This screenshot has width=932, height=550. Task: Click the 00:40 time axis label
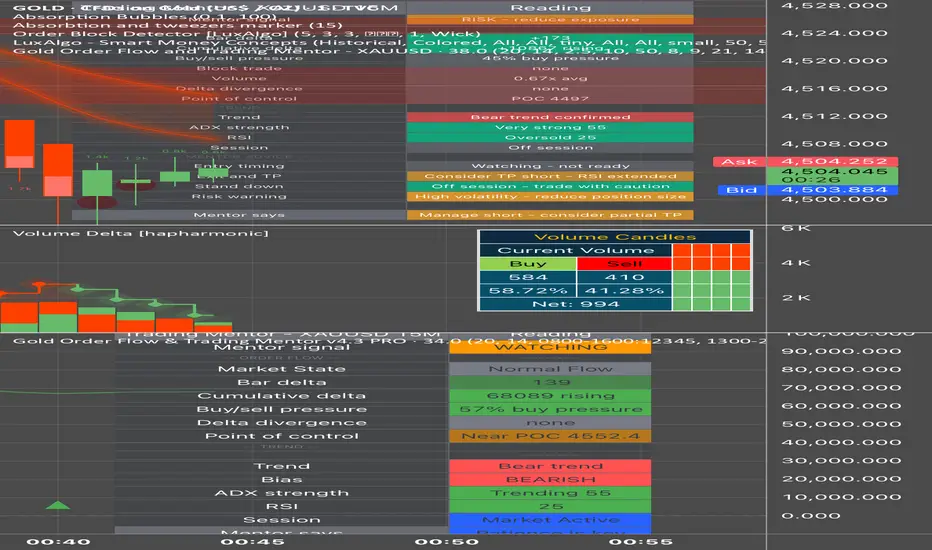pos(58,542)
